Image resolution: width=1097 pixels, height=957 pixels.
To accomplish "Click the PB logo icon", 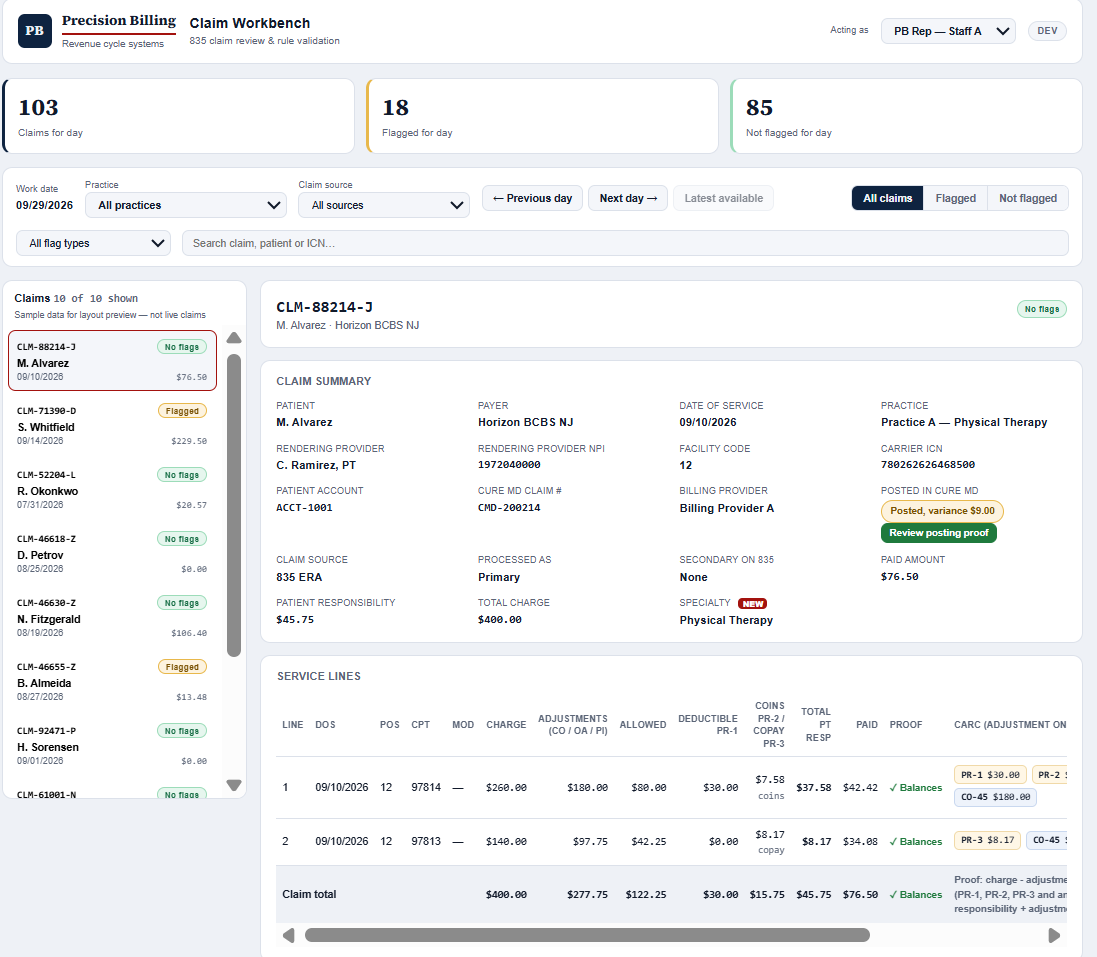I will point(35,31).
